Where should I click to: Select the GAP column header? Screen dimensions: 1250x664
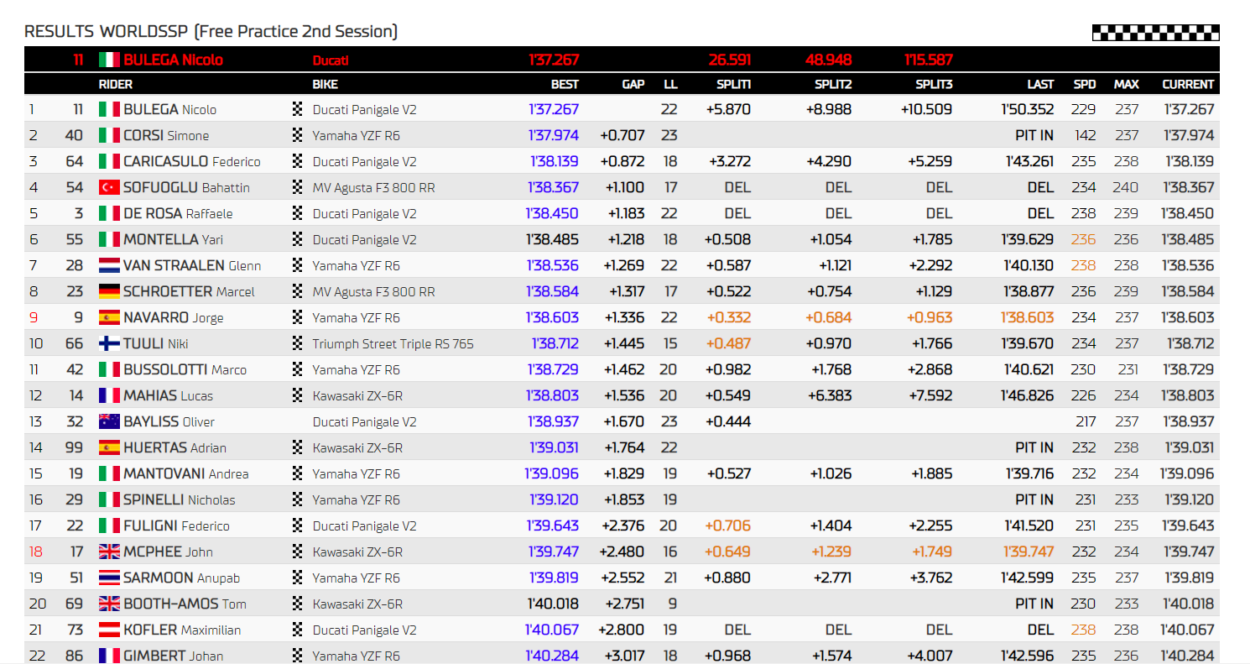click(x=633, y=84)
